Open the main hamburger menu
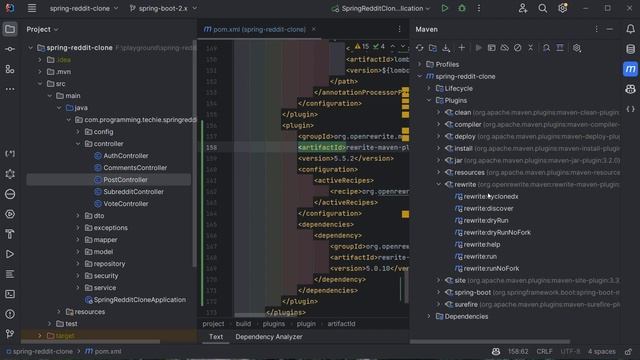This screenshot has height=360, width=640. (31, 8)
